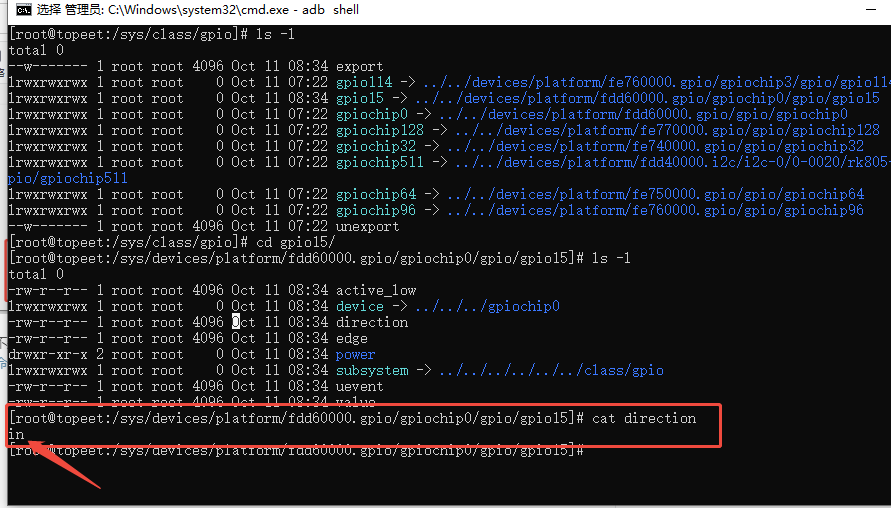The image size is (891, 508).
Task: Click the last empty prompt line ending with '#'
Action: (x=296, y=451)
